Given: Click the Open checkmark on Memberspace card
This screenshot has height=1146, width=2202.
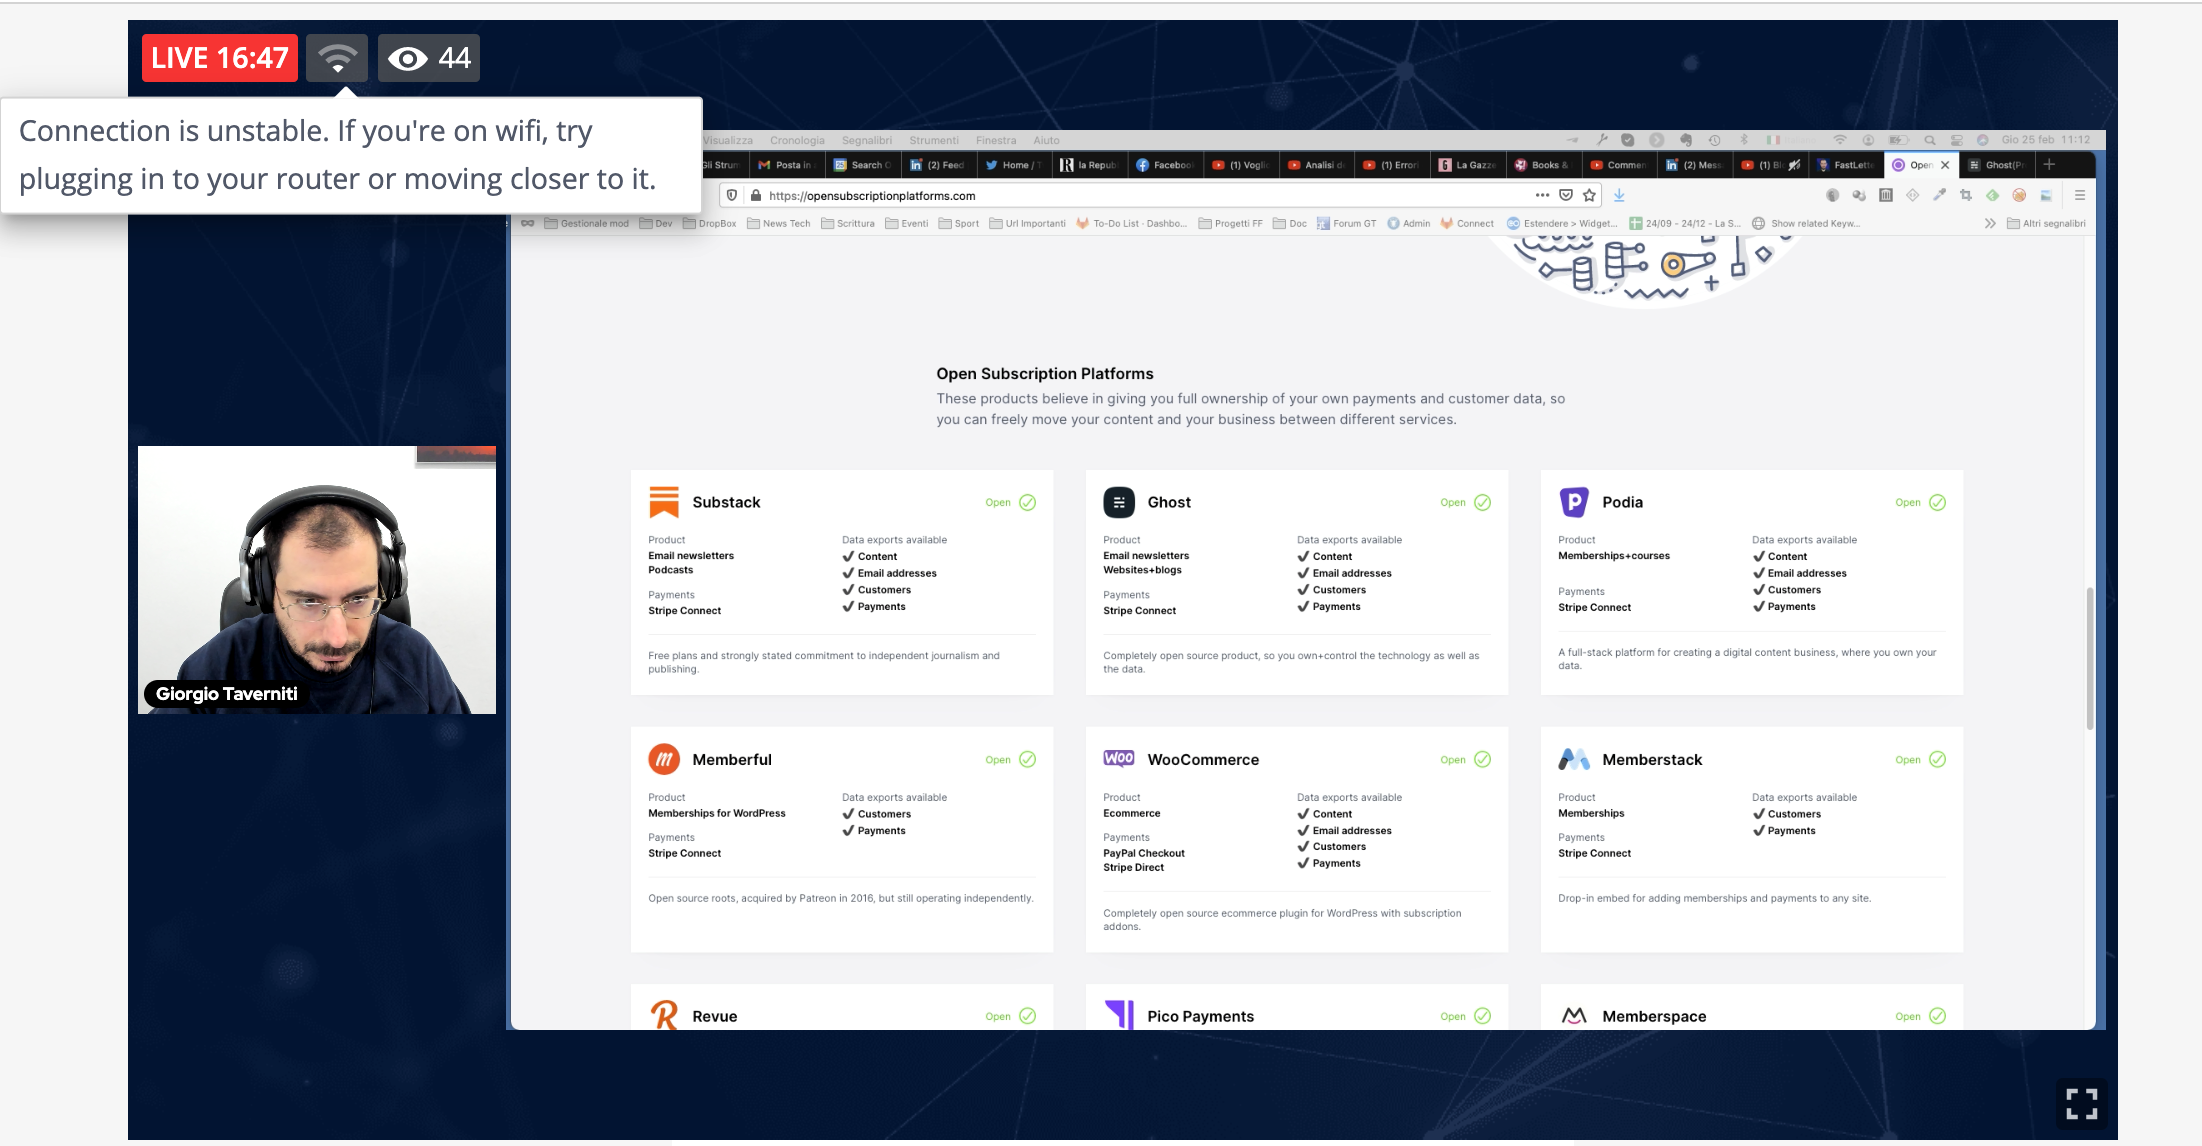Looking at the screenshot, I should tap(1937, 1016).
